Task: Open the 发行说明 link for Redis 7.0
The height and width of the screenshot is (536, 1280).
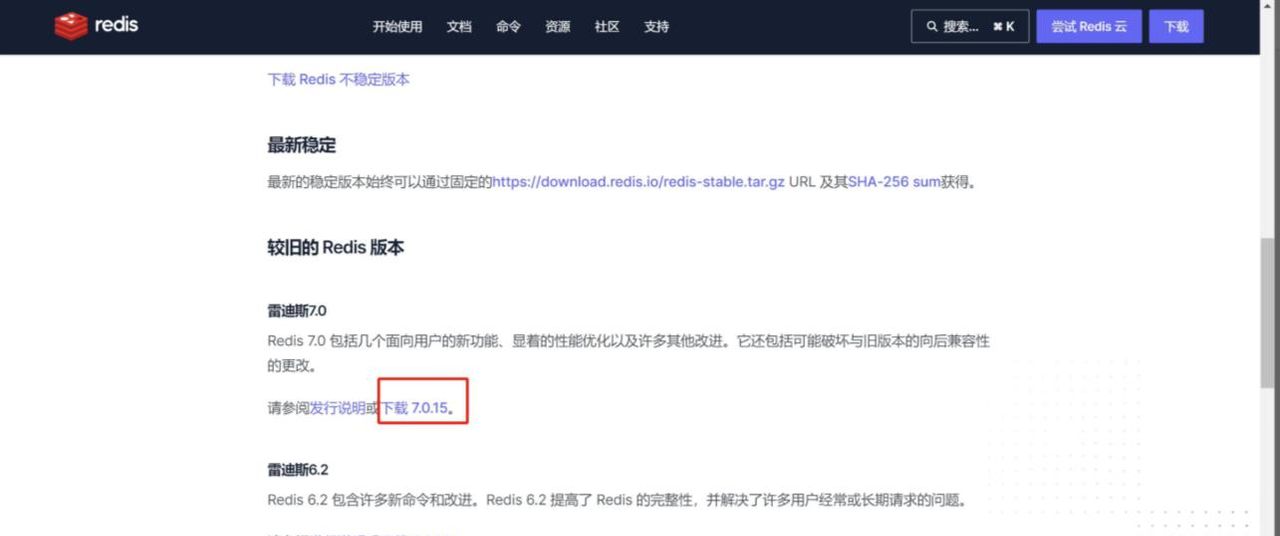Action: (x=337, y=408)
